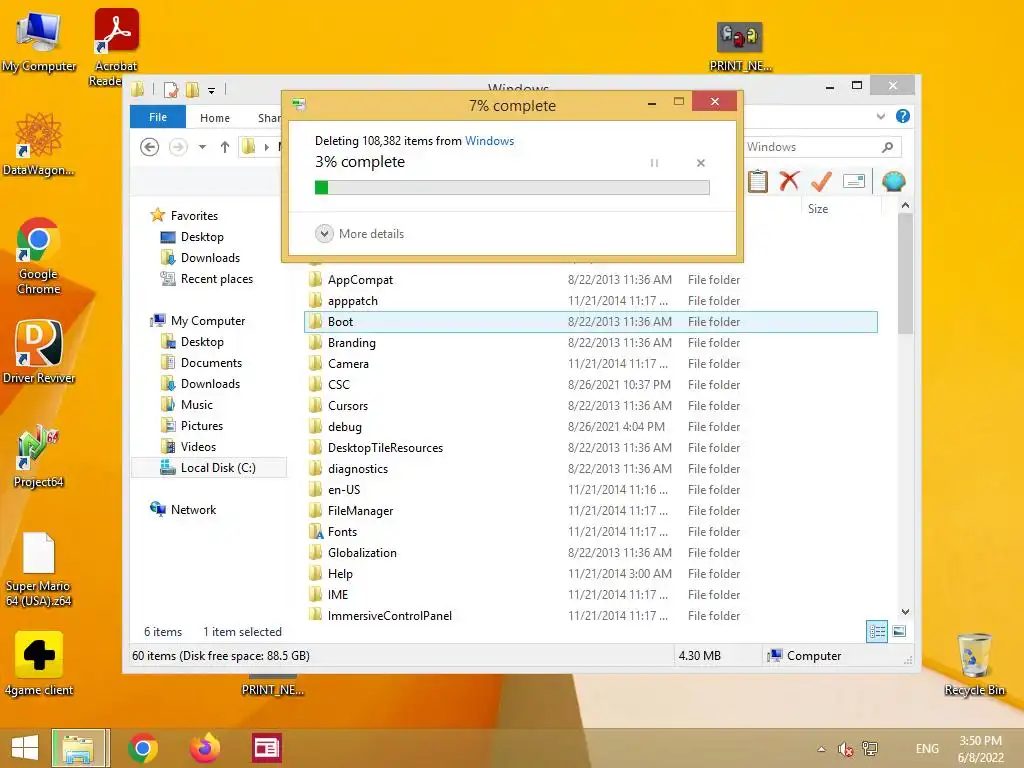Open File Explorer from the taskbar

tap(81, 748)
